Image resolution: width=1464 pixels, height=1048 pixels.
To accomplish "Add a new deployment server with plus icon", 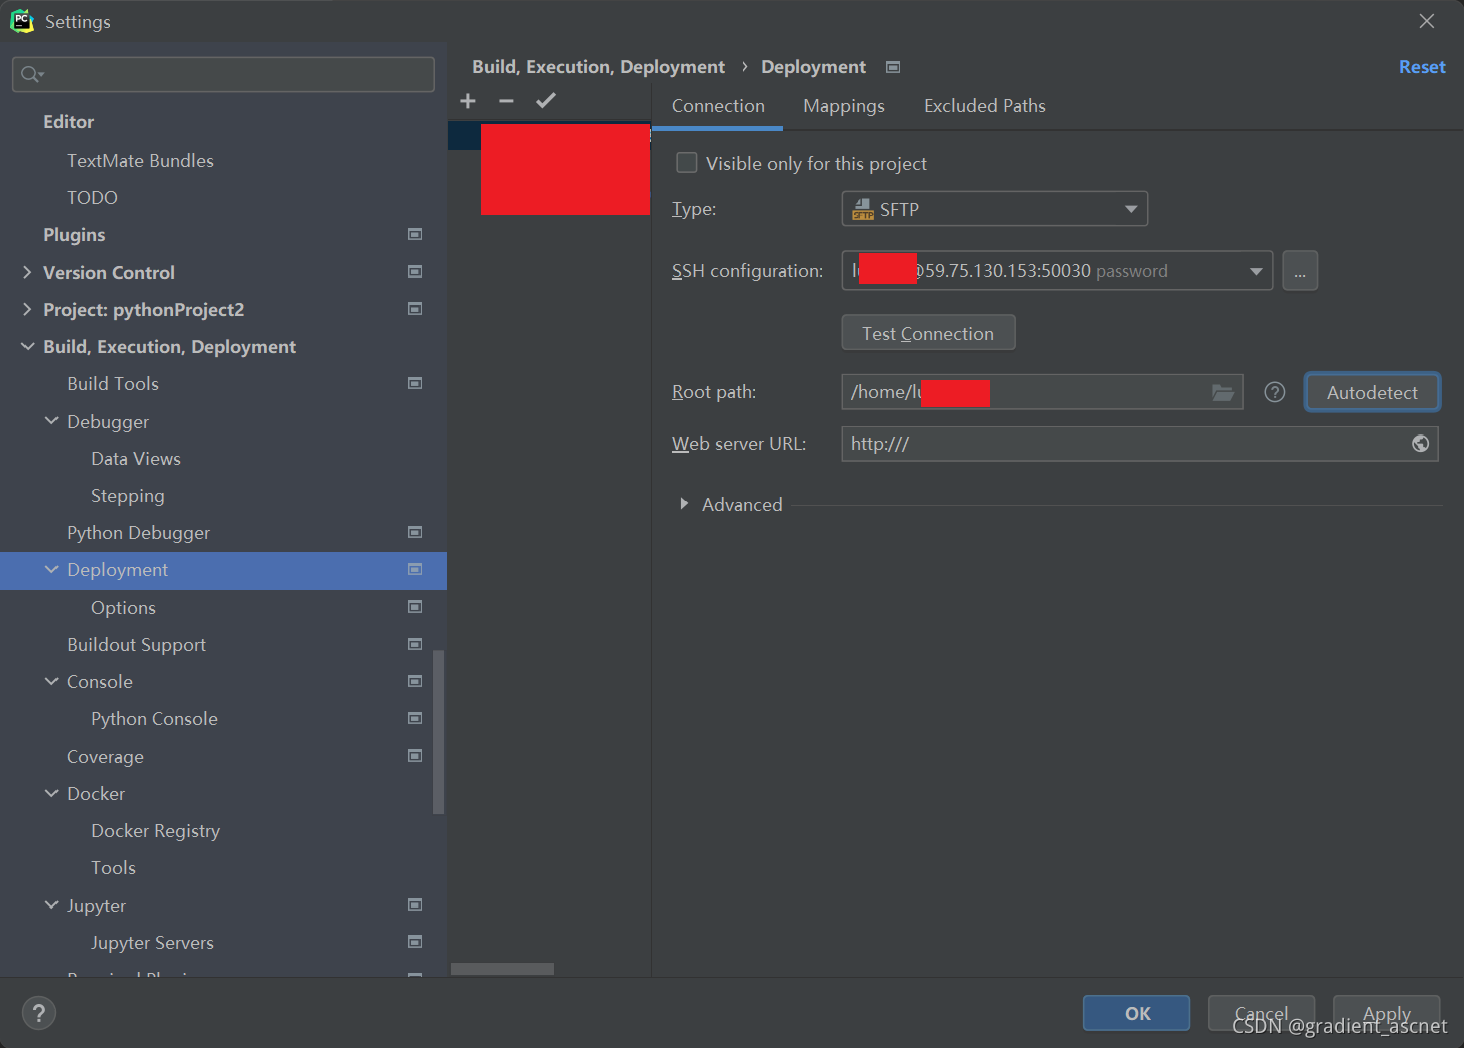I will [468, 101].
